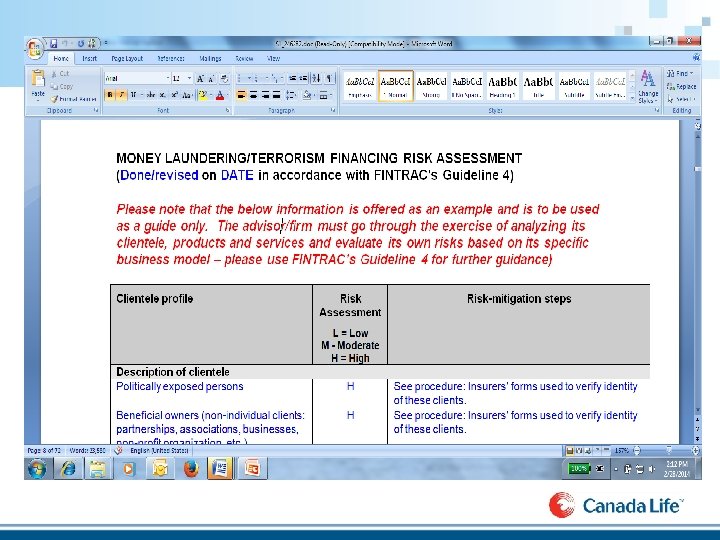Click the Clear Formatting icon
The width and height of the screenshot is (720, 540).
tap(224, 79)
